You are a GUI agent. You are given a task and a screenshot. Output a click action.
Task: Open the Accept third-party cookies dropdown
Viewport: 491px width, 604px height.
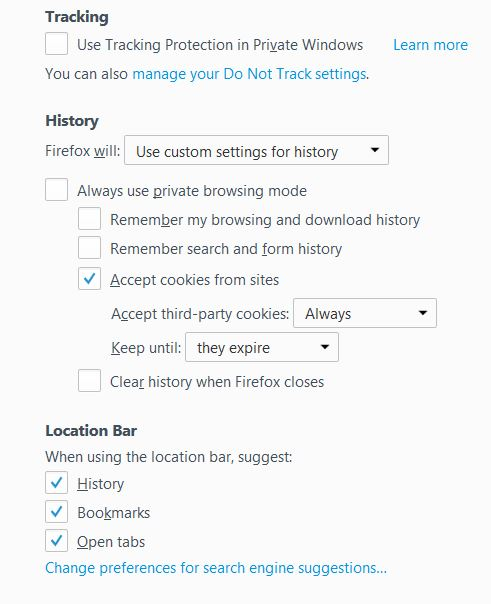365,313
